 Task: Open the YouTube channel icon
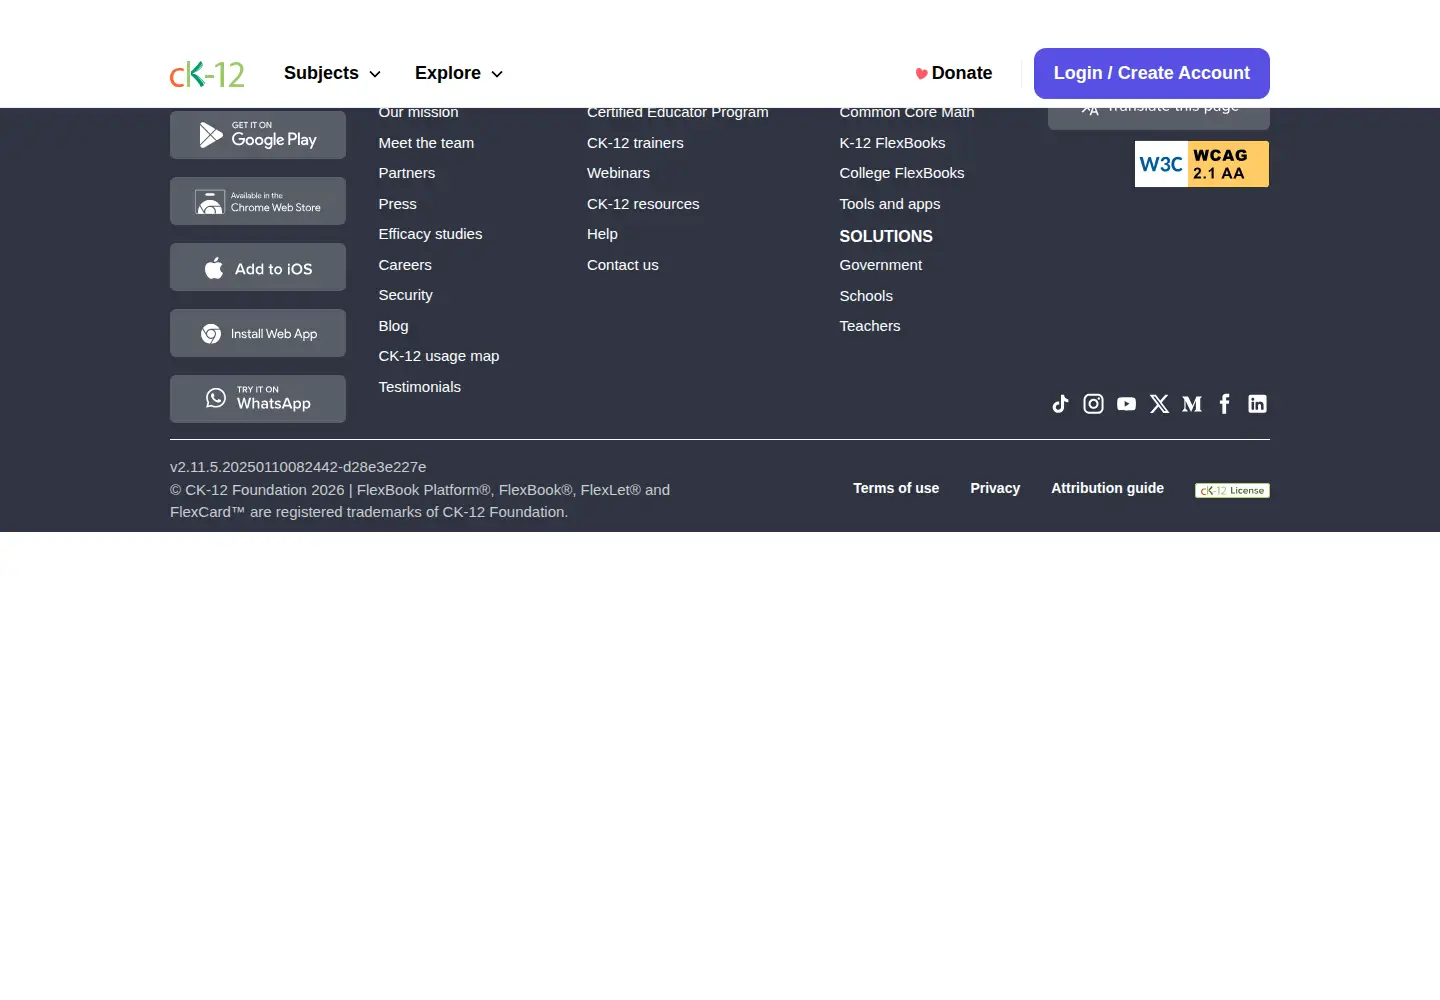point(1127,404)
